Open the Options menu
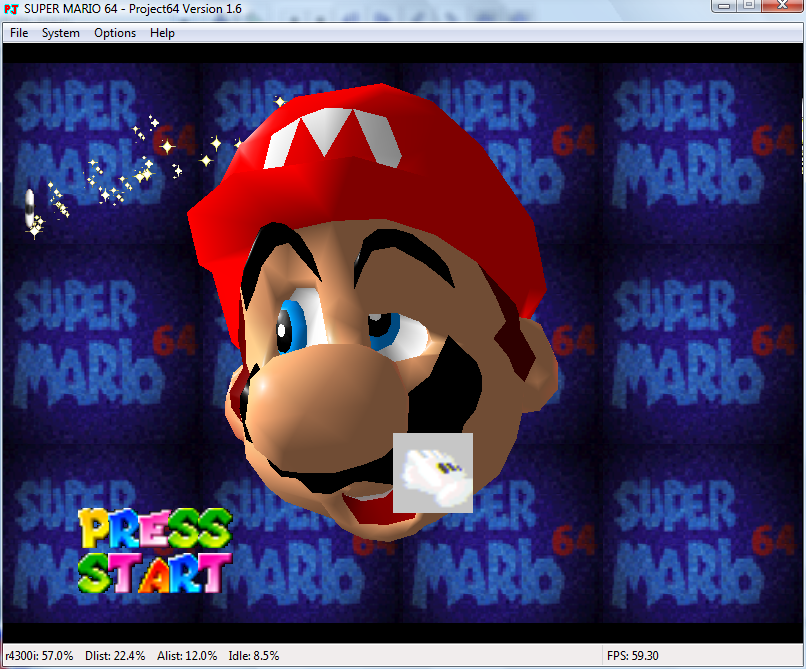This screenshot has height=669, width=806. (x=115, y=33)
